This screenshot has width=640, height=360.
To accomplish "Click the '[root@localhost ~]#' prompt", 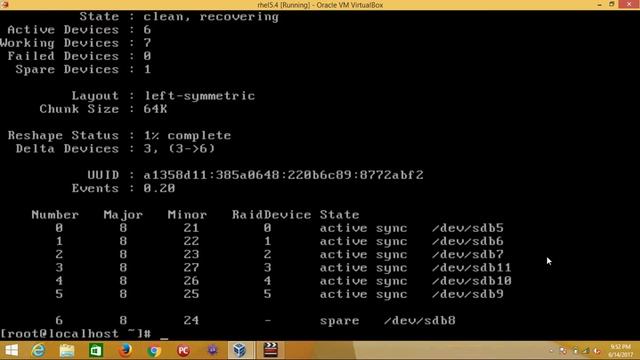I will 76,333.
